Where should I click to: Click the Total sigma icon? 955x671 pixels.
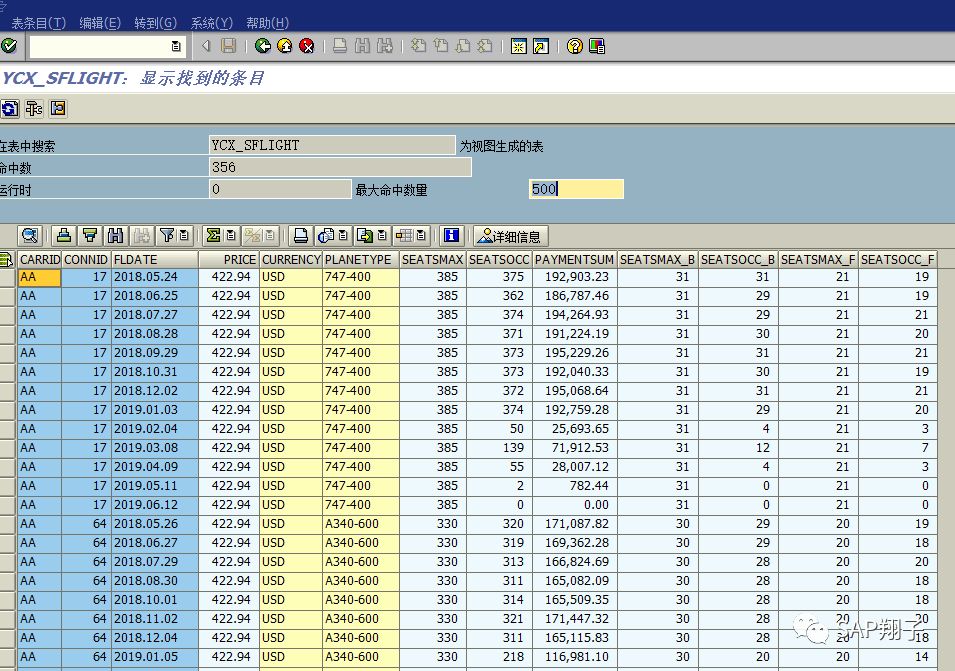tap(214, 236)
